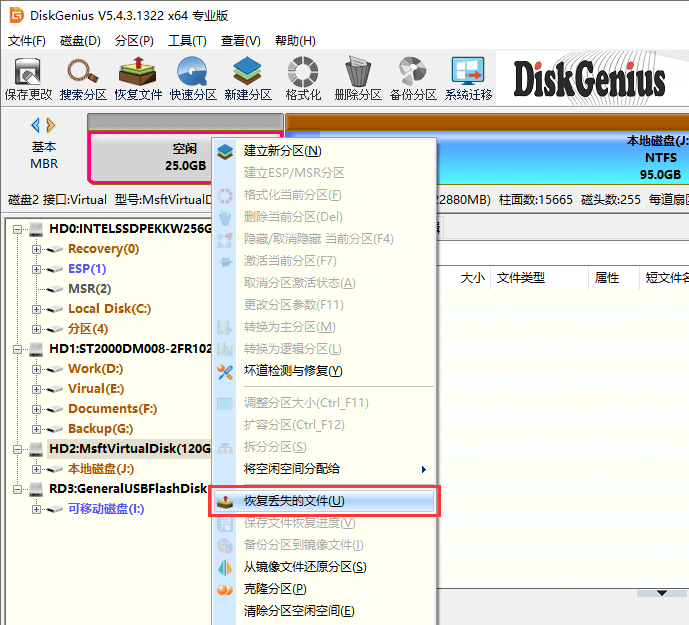
Task: Click the Search Partition (搜索分区) icon
Action: pyautogui.click(x=83, y=79)
